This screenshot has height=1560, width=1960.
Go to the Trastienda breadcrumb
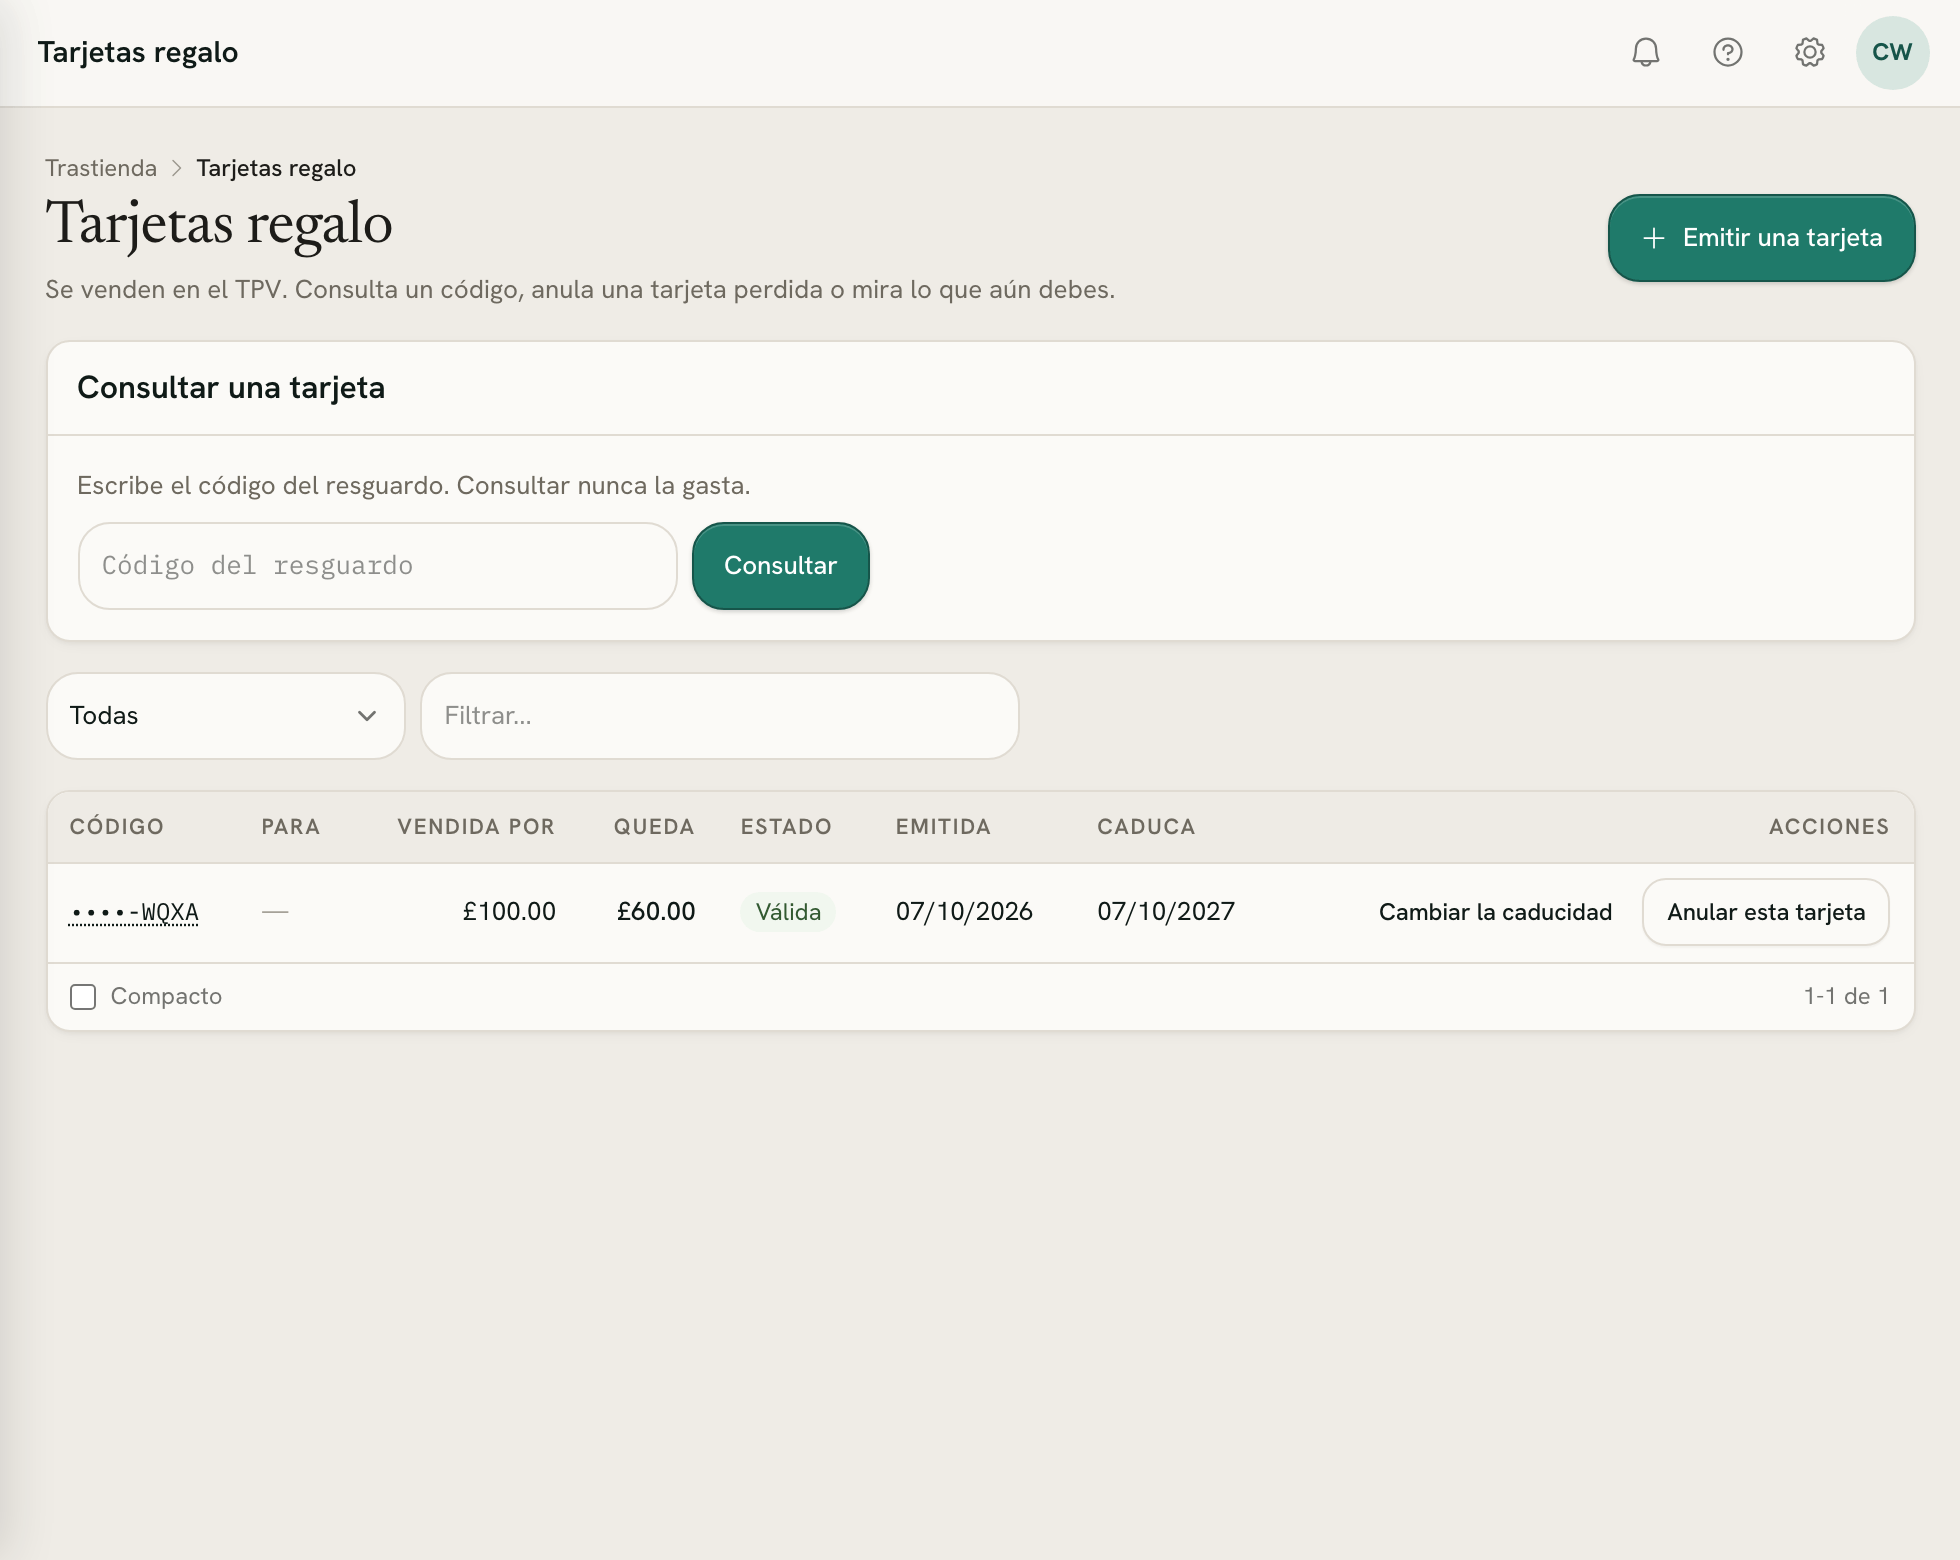point(101,168)
